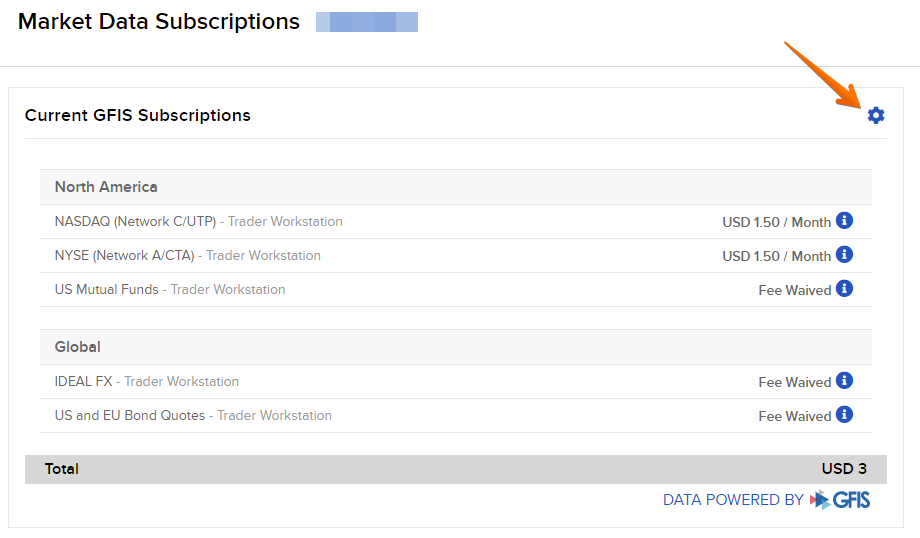Click the blurred account ID beside title
Screen dimensions: 920x538
point(367,22)
